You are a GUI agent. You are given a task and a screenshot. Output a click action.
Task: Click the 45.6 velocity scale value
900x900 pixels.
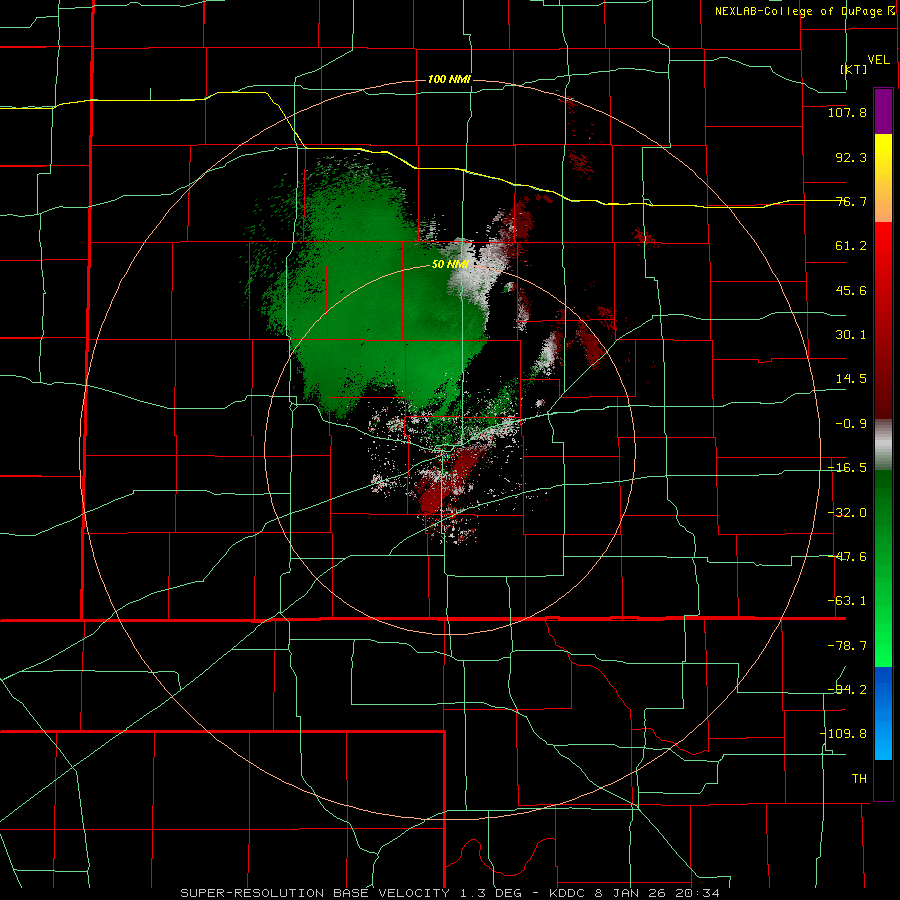point(851,290)
